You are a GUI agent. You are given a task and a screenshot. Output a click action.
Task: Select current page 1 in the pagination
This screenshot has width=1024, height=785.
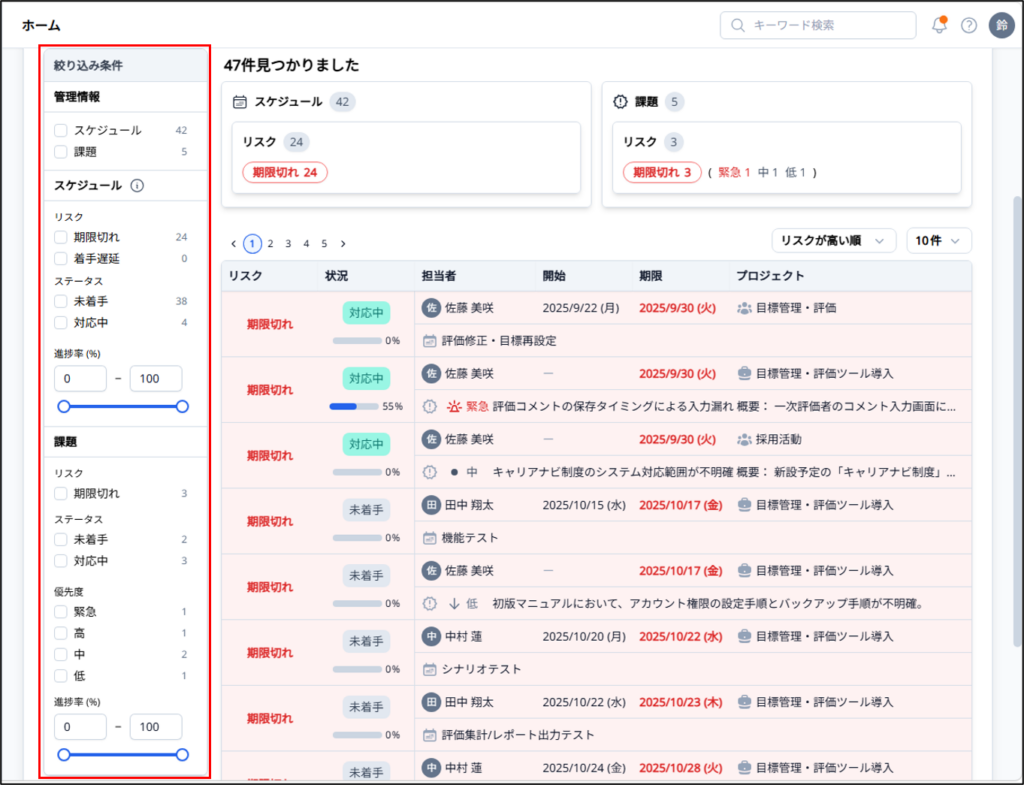(x=252, y=244)
